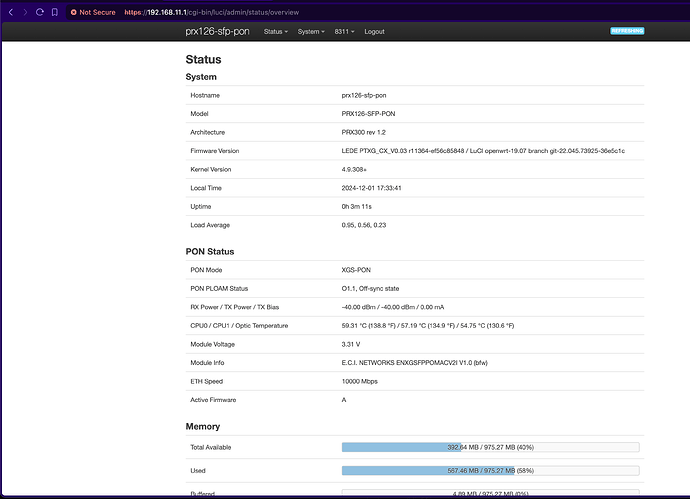Click the Module Voltage label
Viewport: 690px width, 499px height.
point(213,344)
